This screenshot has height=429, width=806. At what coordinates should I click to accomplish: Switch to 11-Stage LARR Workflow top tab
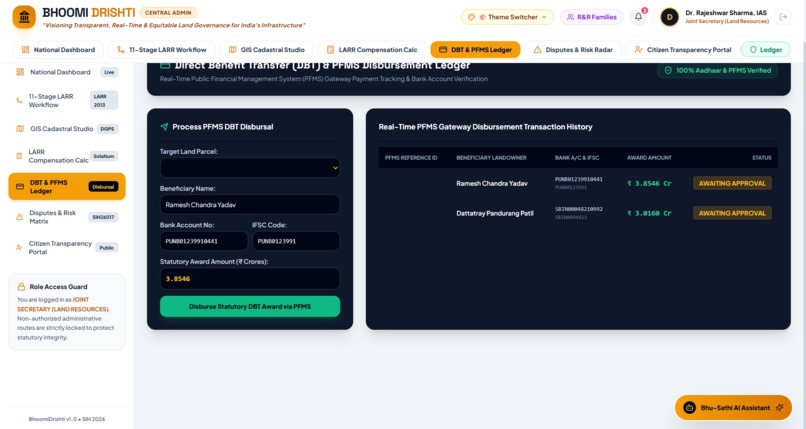161,50
